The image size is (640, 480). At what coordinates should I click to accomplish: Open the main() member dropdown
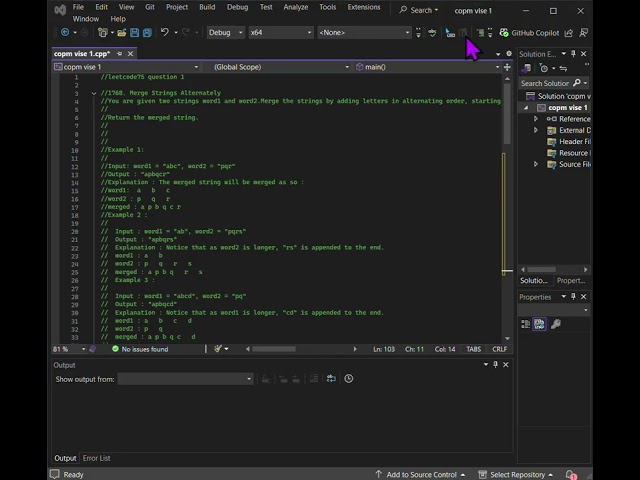coord(427,67)
